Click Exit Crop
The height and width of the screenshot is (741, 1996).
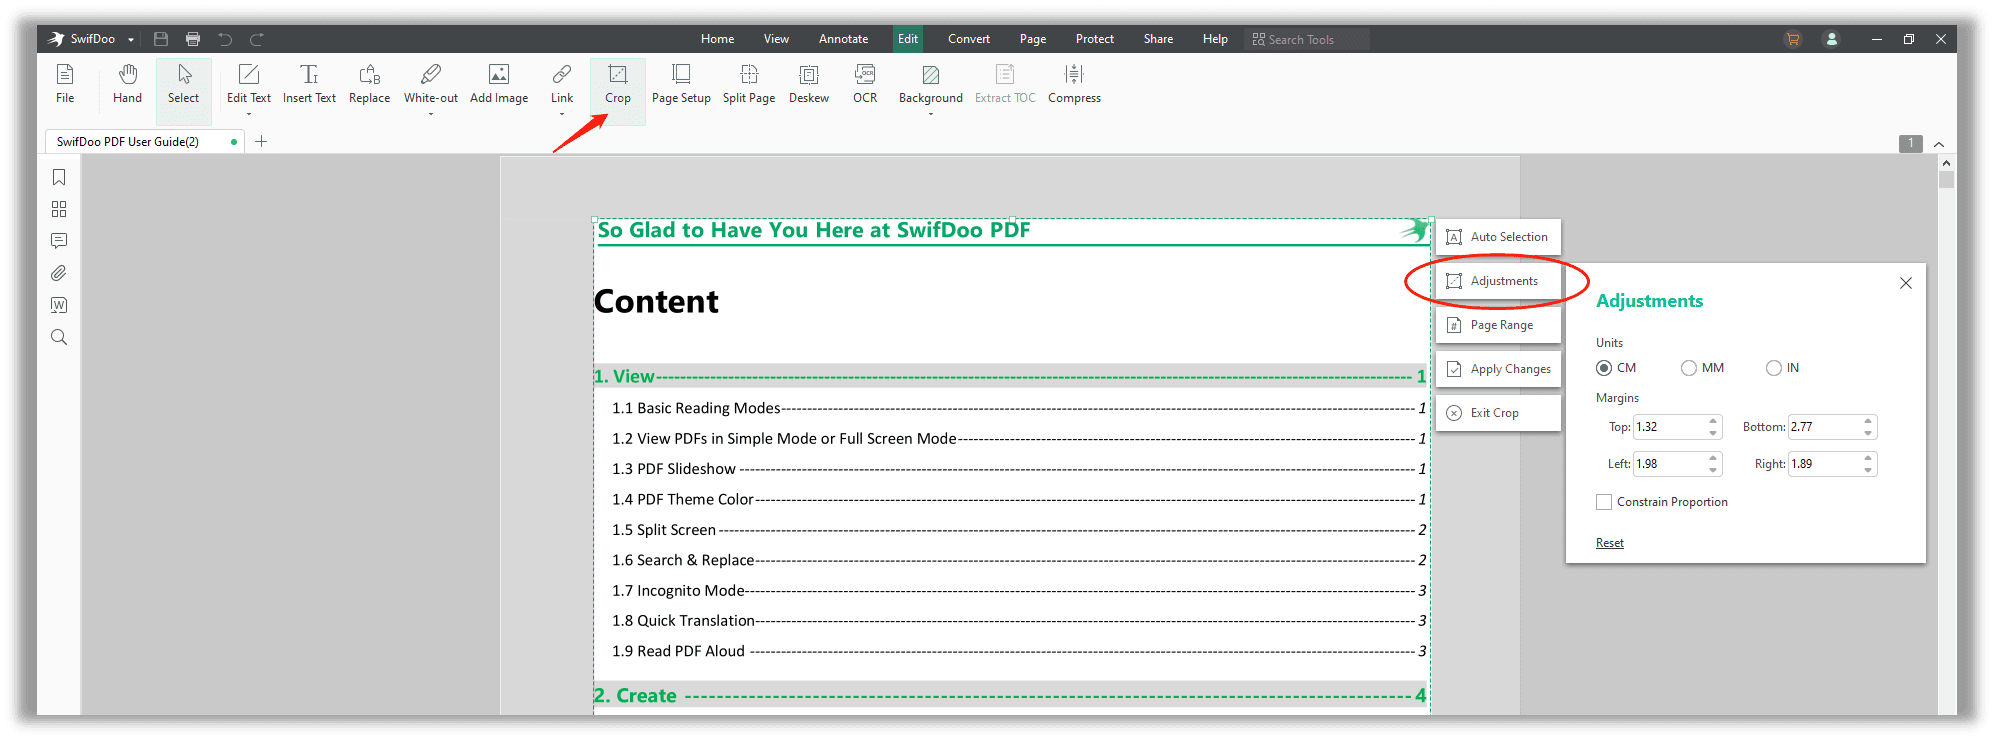coord(1498,413)
